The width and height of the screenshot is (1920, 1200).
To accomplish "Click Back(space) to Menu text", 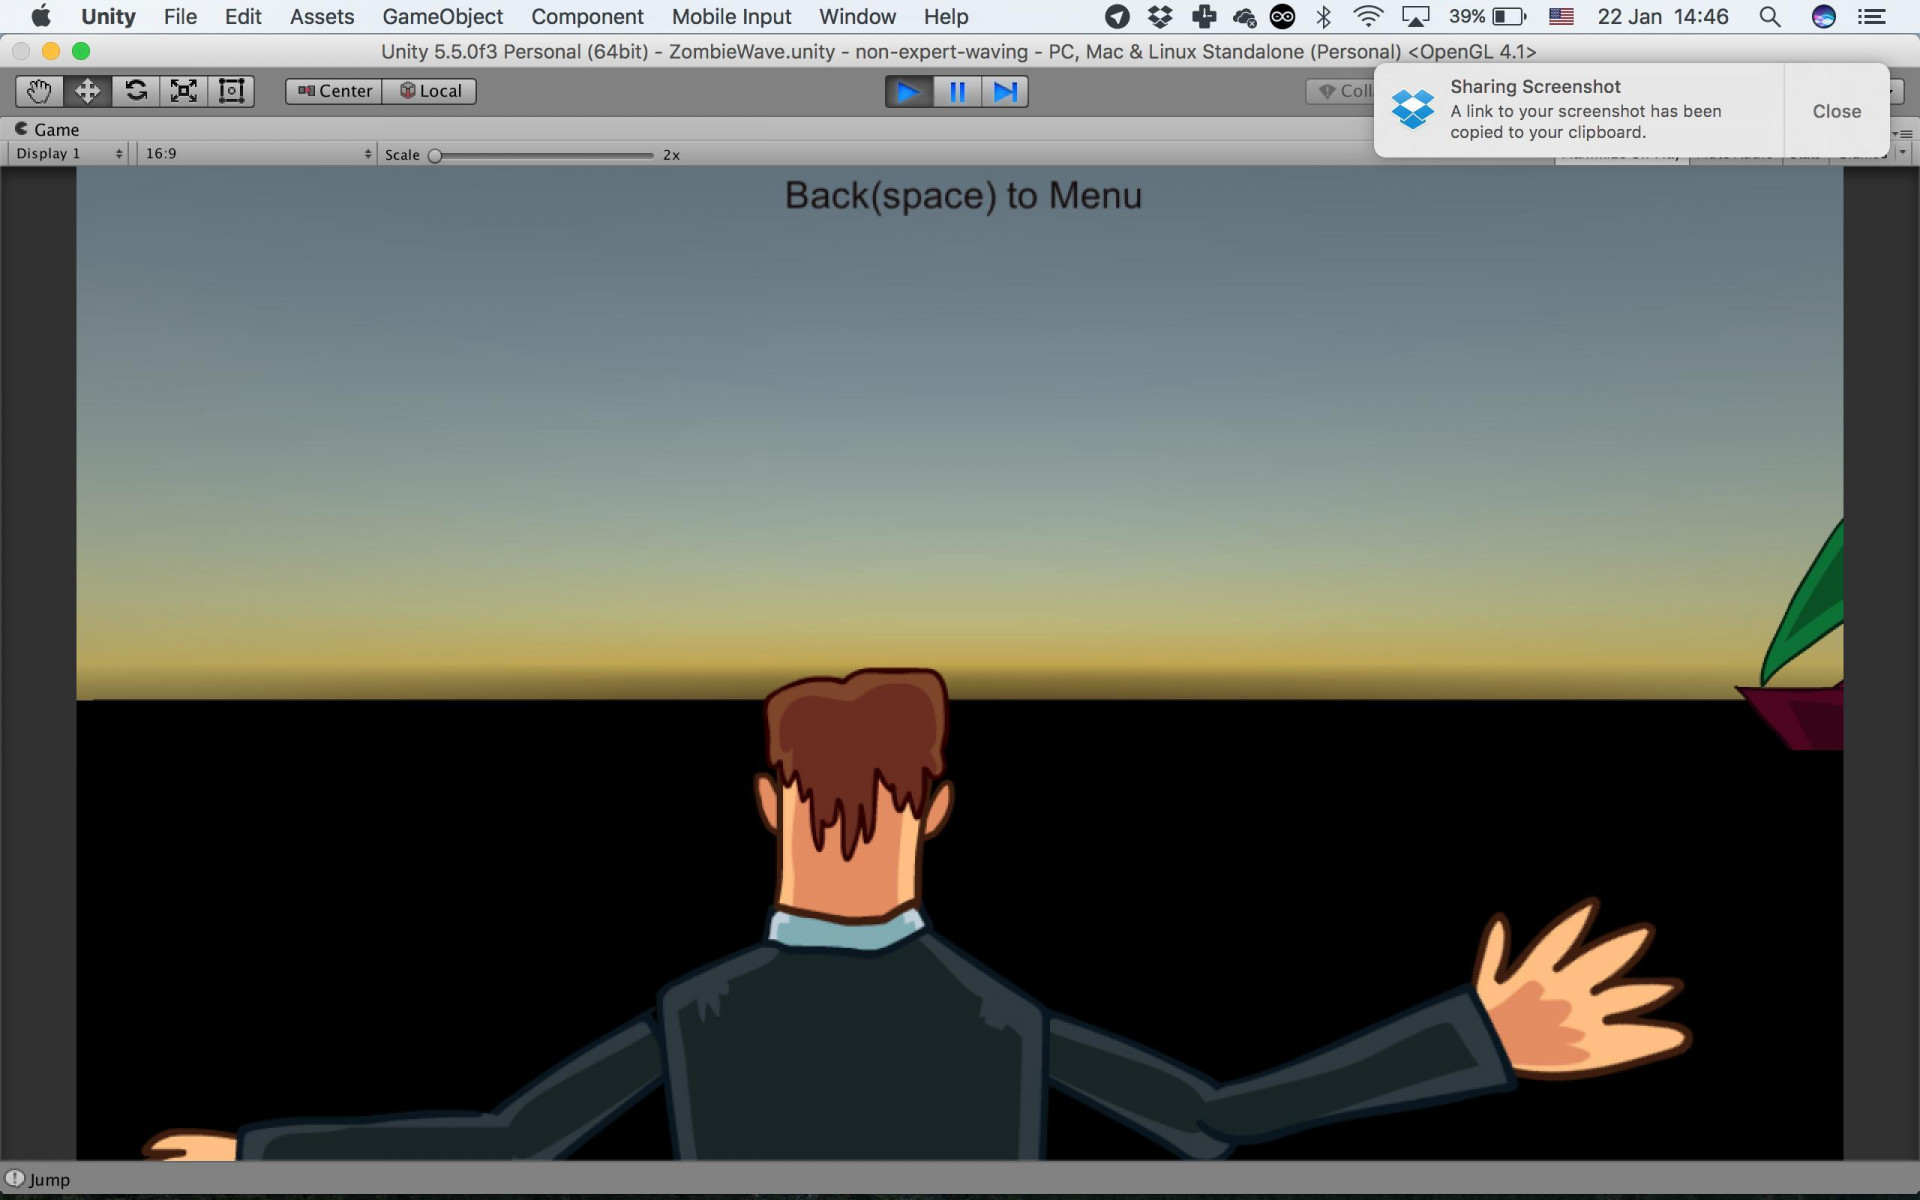I will tap(963, 196).
